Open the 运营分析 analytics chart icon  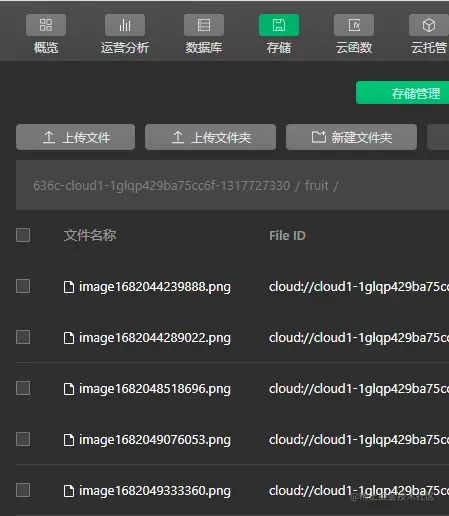click(x=125, y=25)
